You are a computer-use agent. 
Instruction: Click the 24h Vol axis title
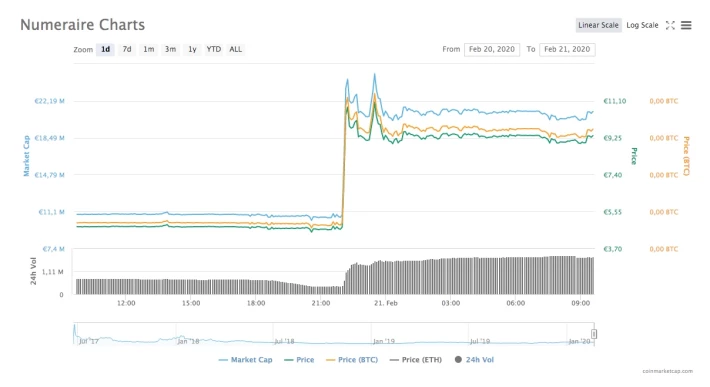click(x=33, y=271)
